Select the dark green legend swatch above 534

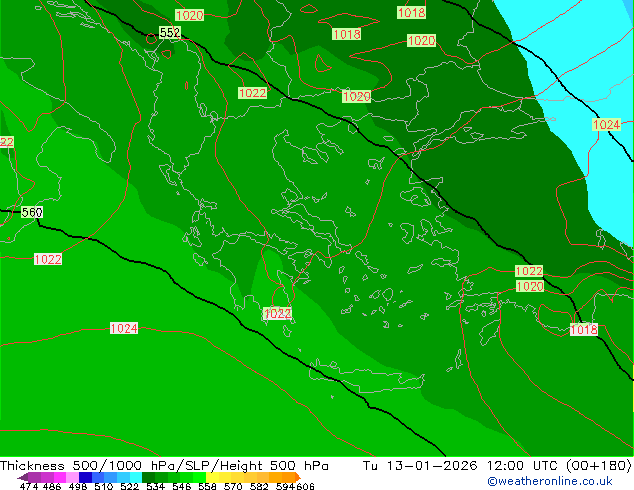(148, 477)
